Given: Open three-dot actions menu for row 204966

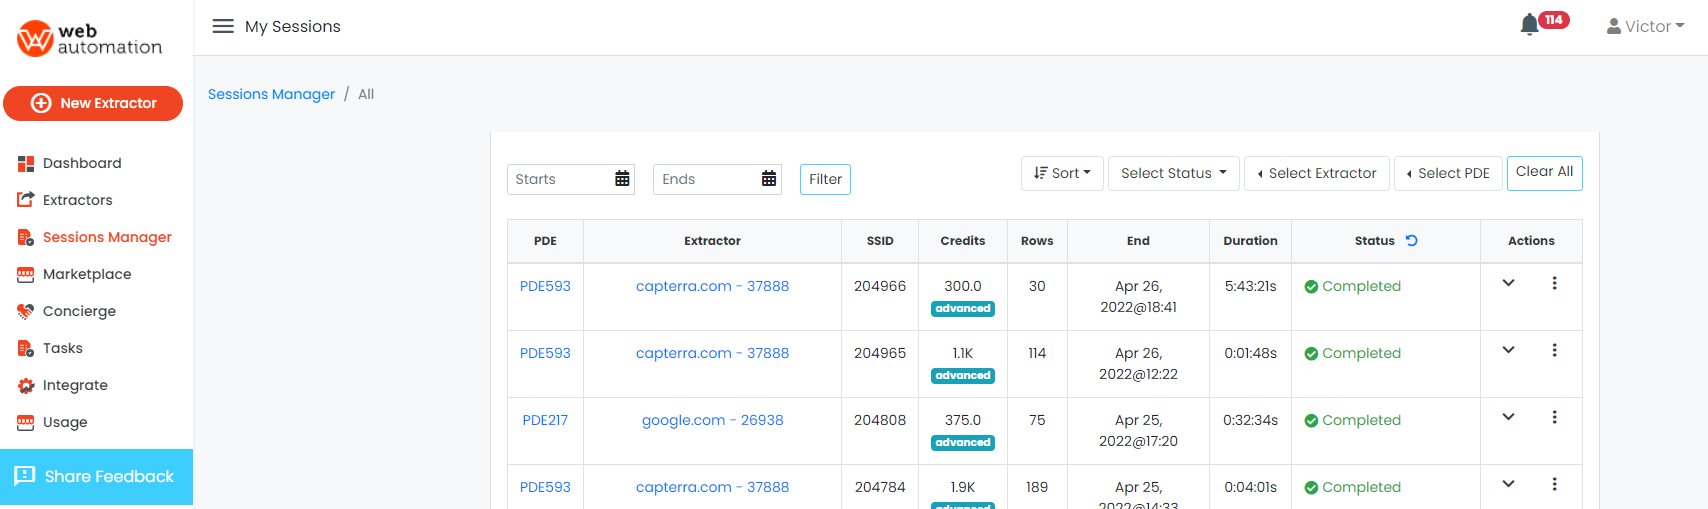Looking at the screenshot, I should tap(1554, 283).
